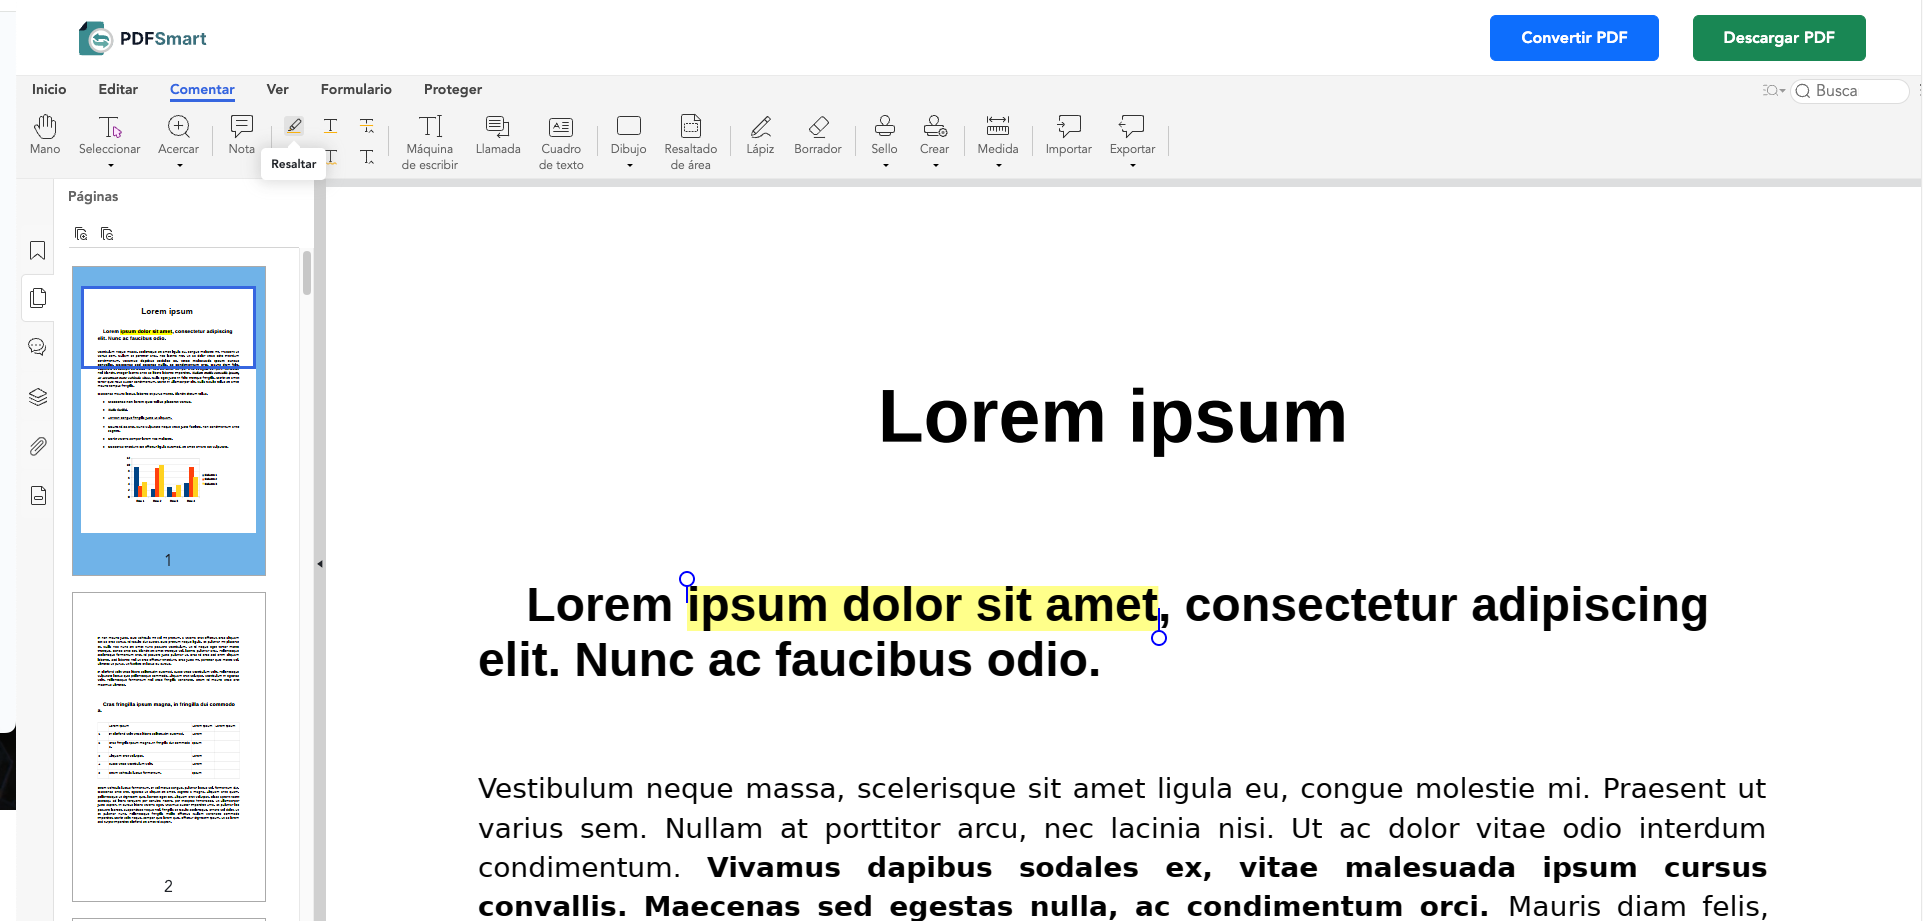Click Exportar comments icon

coord(1132,135)
